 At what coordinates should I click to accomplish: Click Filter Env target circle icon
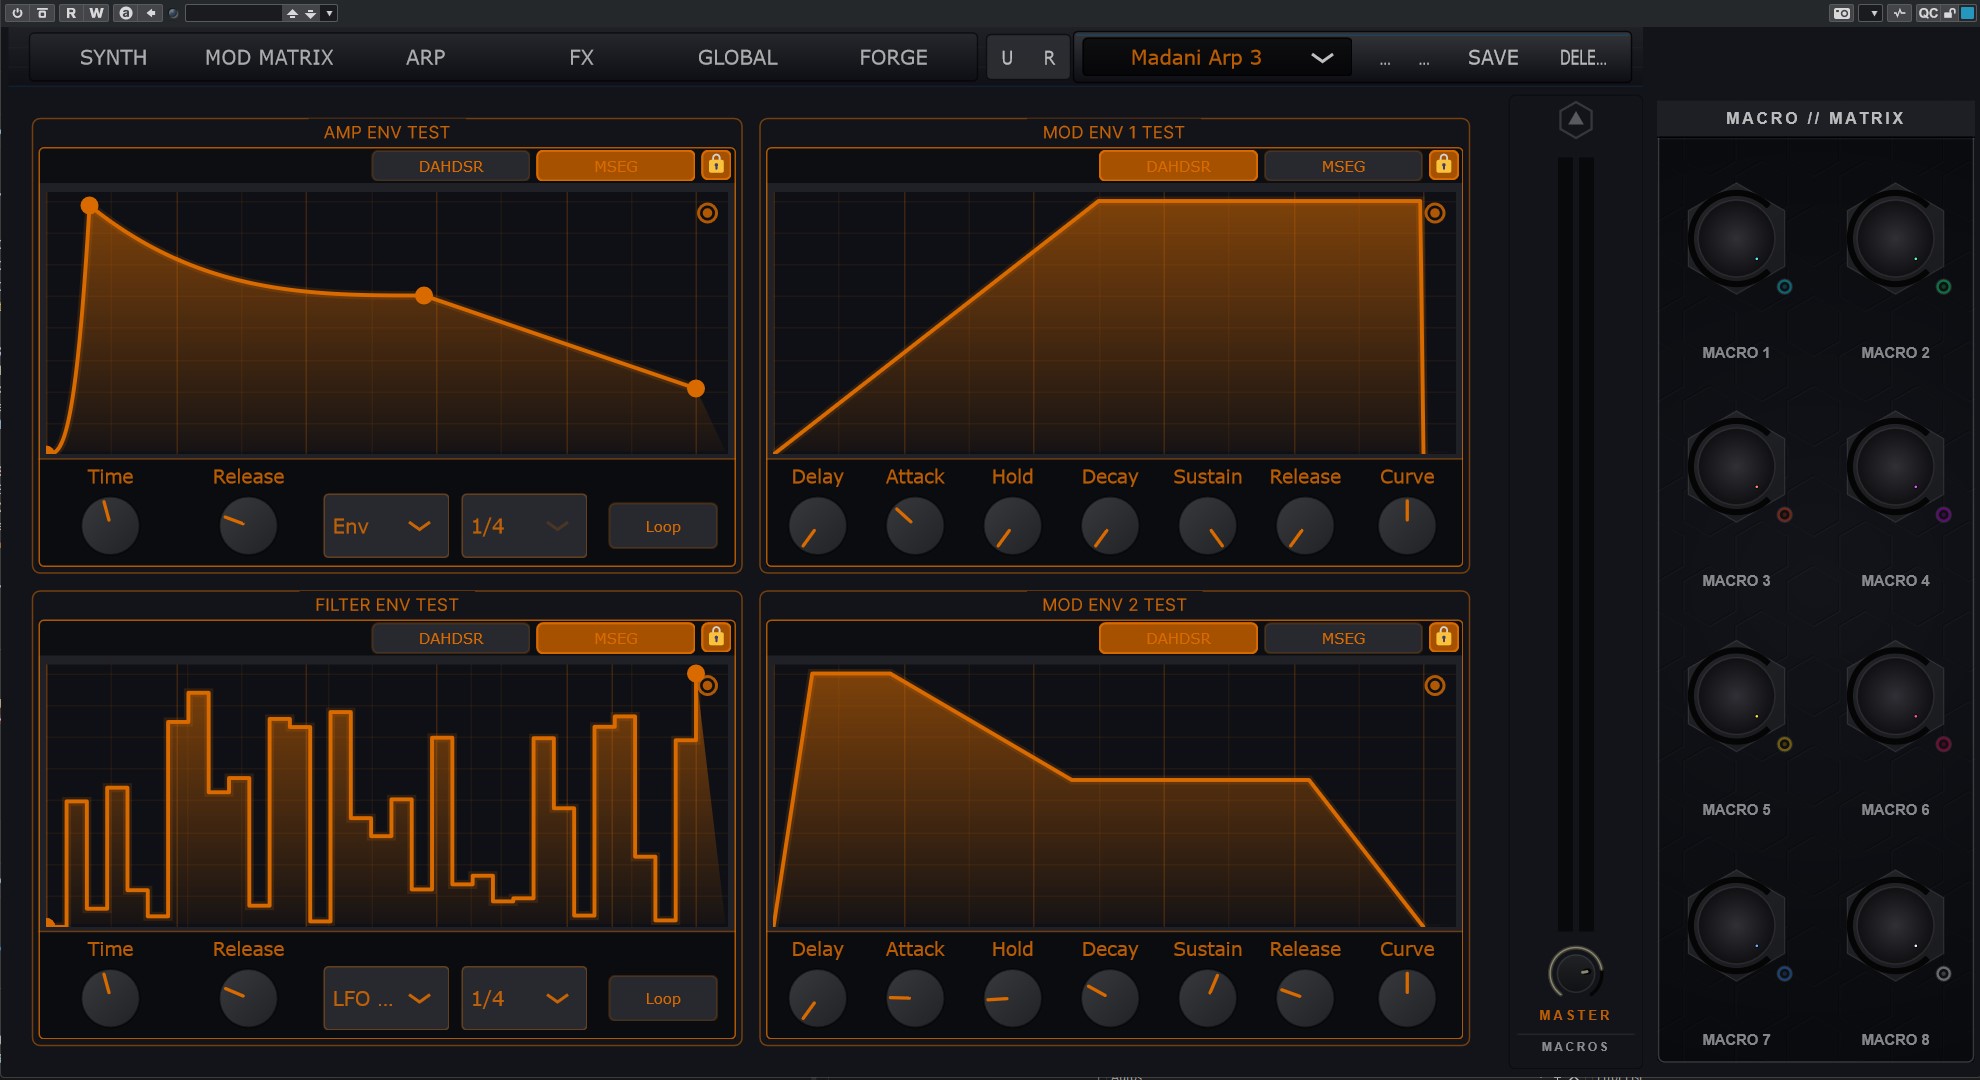(707, 686)
